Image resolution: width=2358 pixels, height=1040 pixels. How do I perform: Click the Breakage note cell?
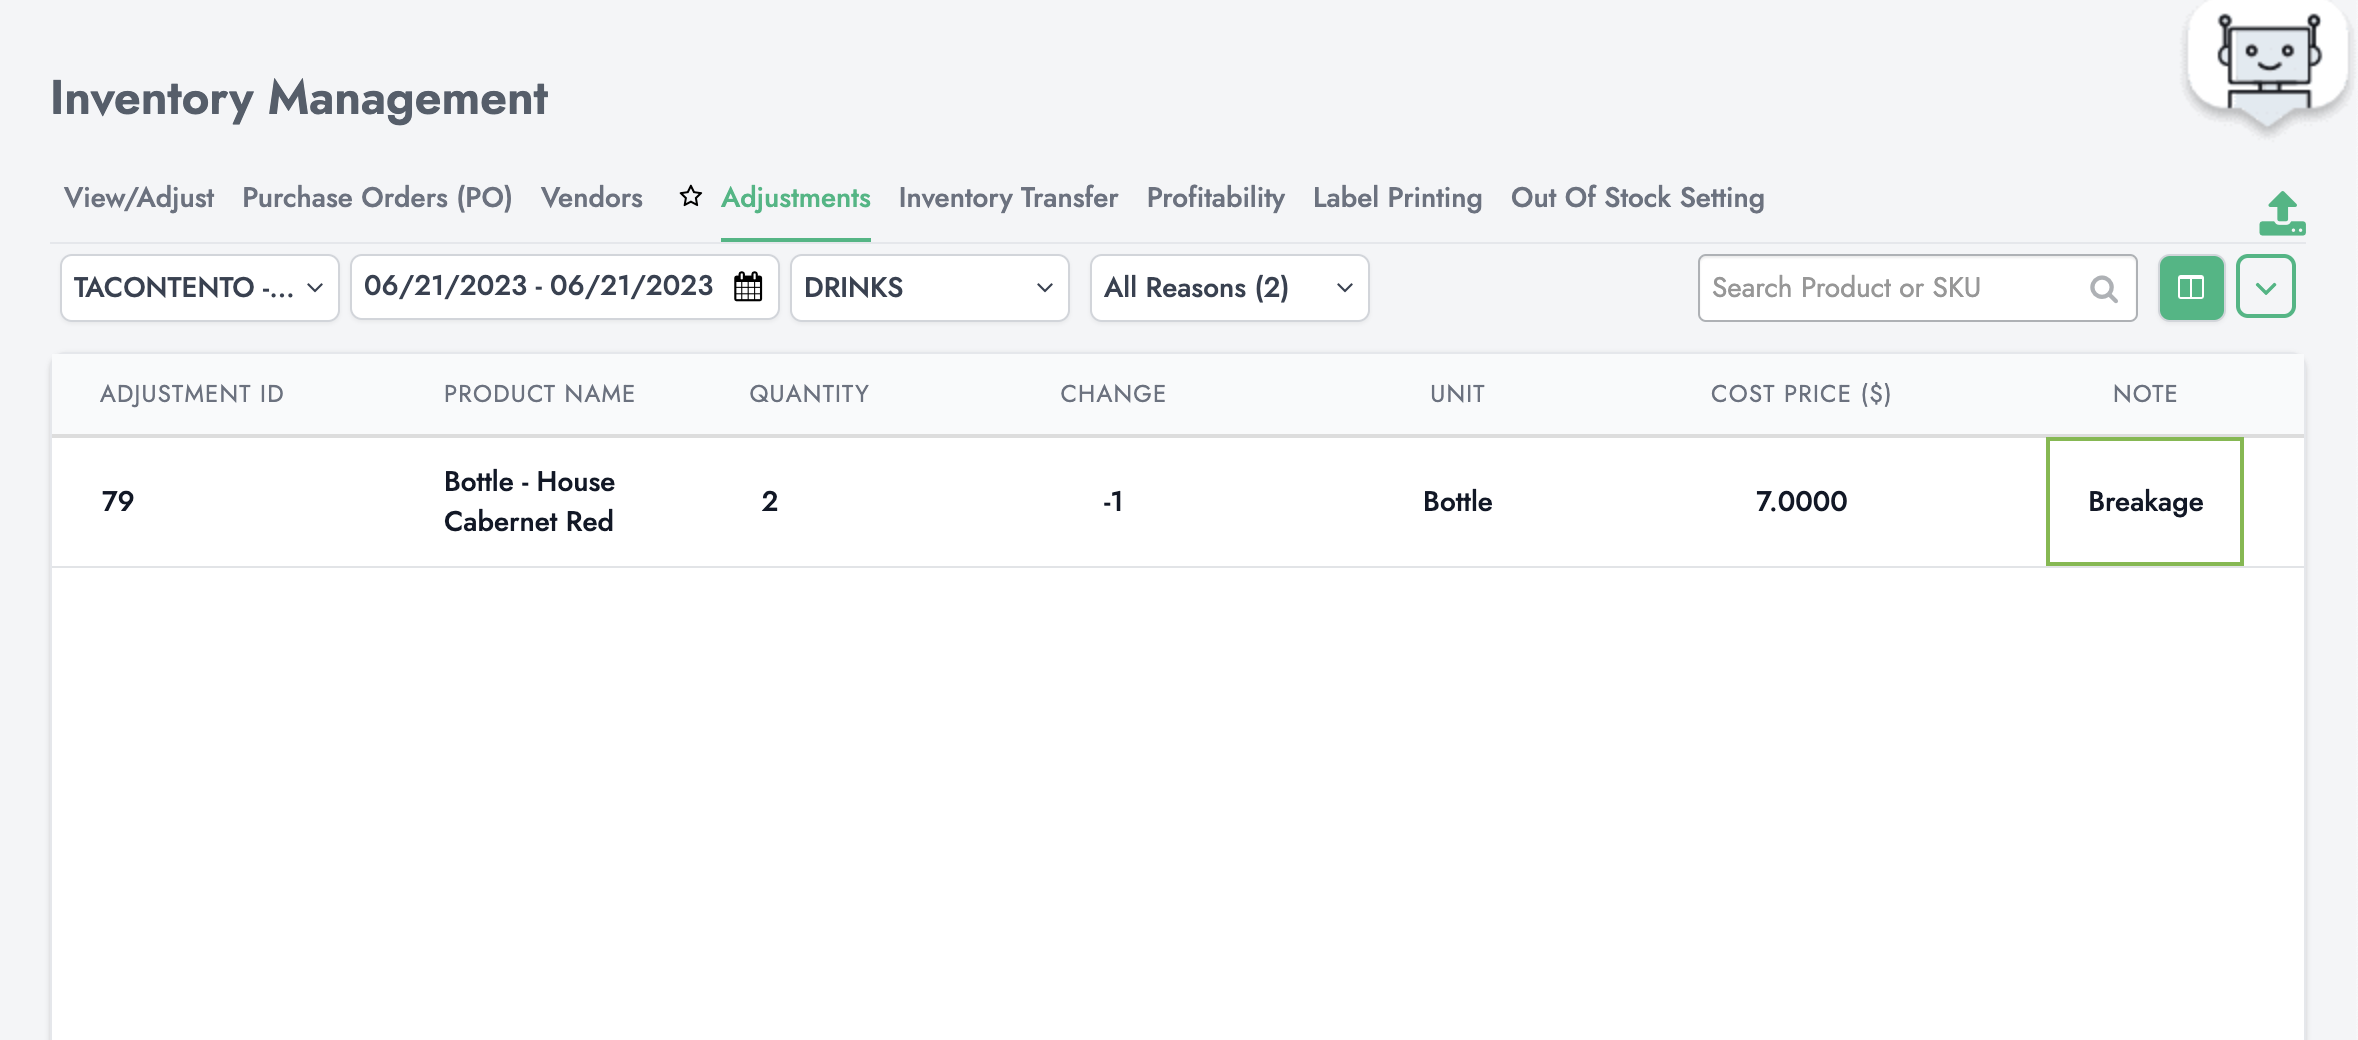[x=2145, y=502]
